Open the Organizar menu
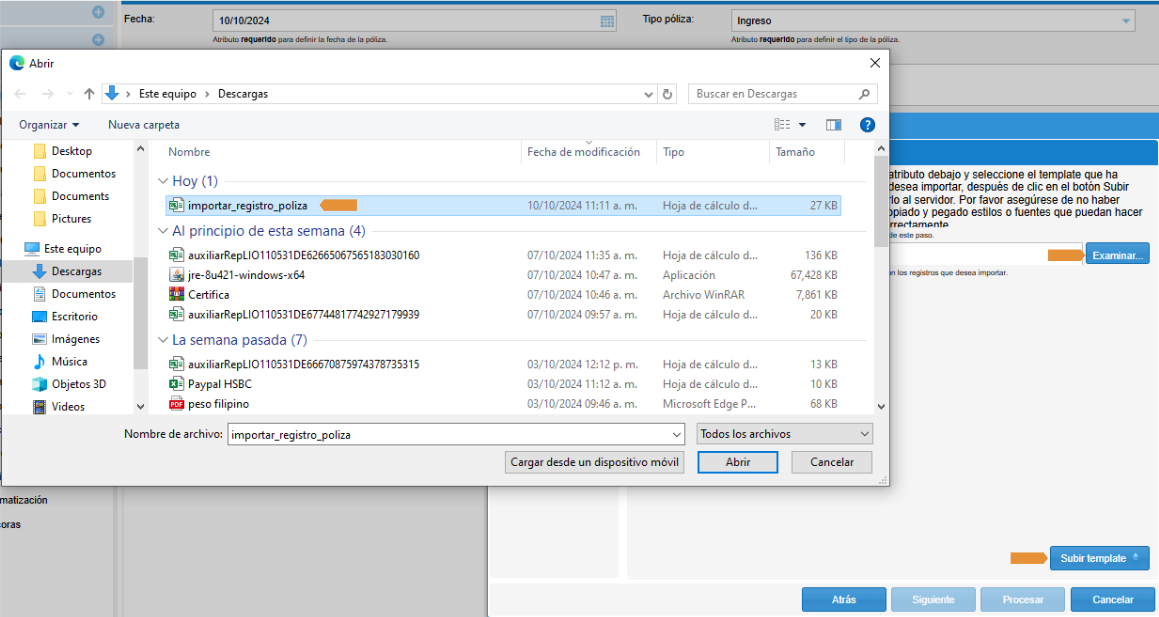The width and height of the screenshot is (1159, 617). coord(49,125)
